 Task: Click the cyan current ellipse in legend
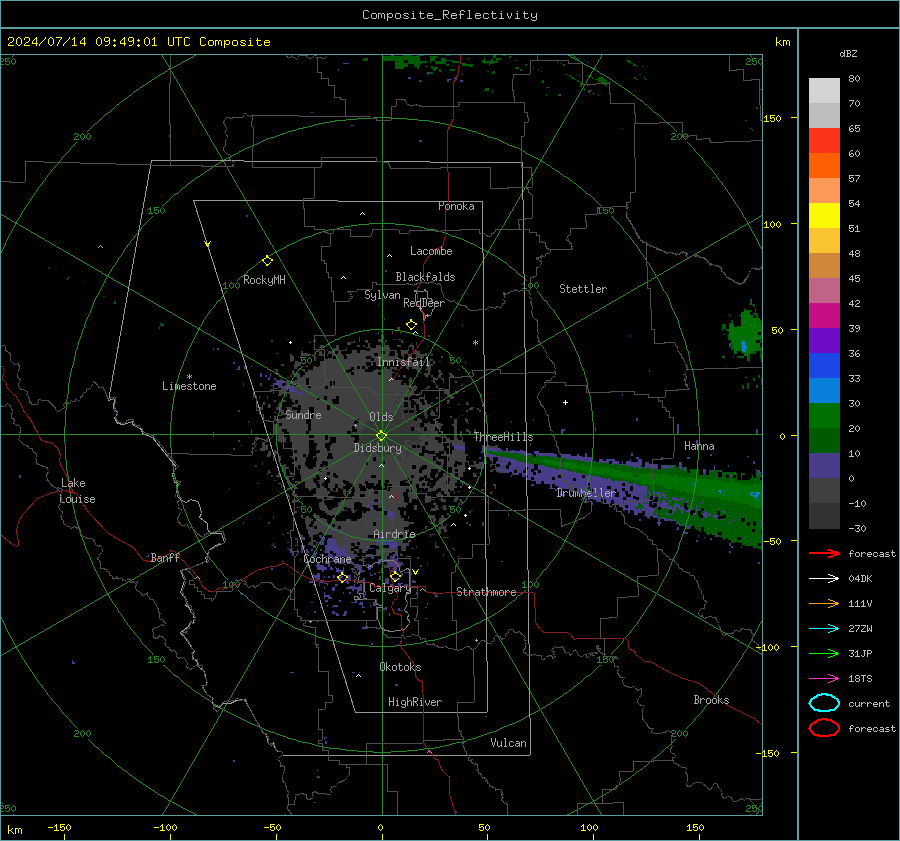[824, 703]
